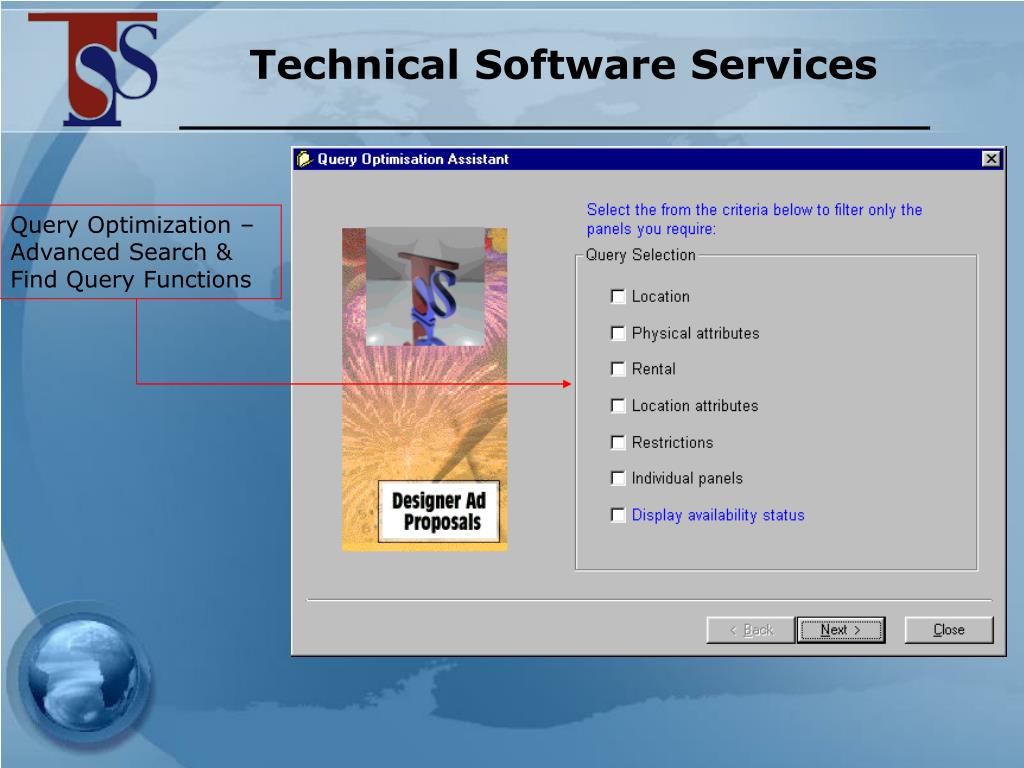
Task: Click the Next button
Action: (841, 630)
